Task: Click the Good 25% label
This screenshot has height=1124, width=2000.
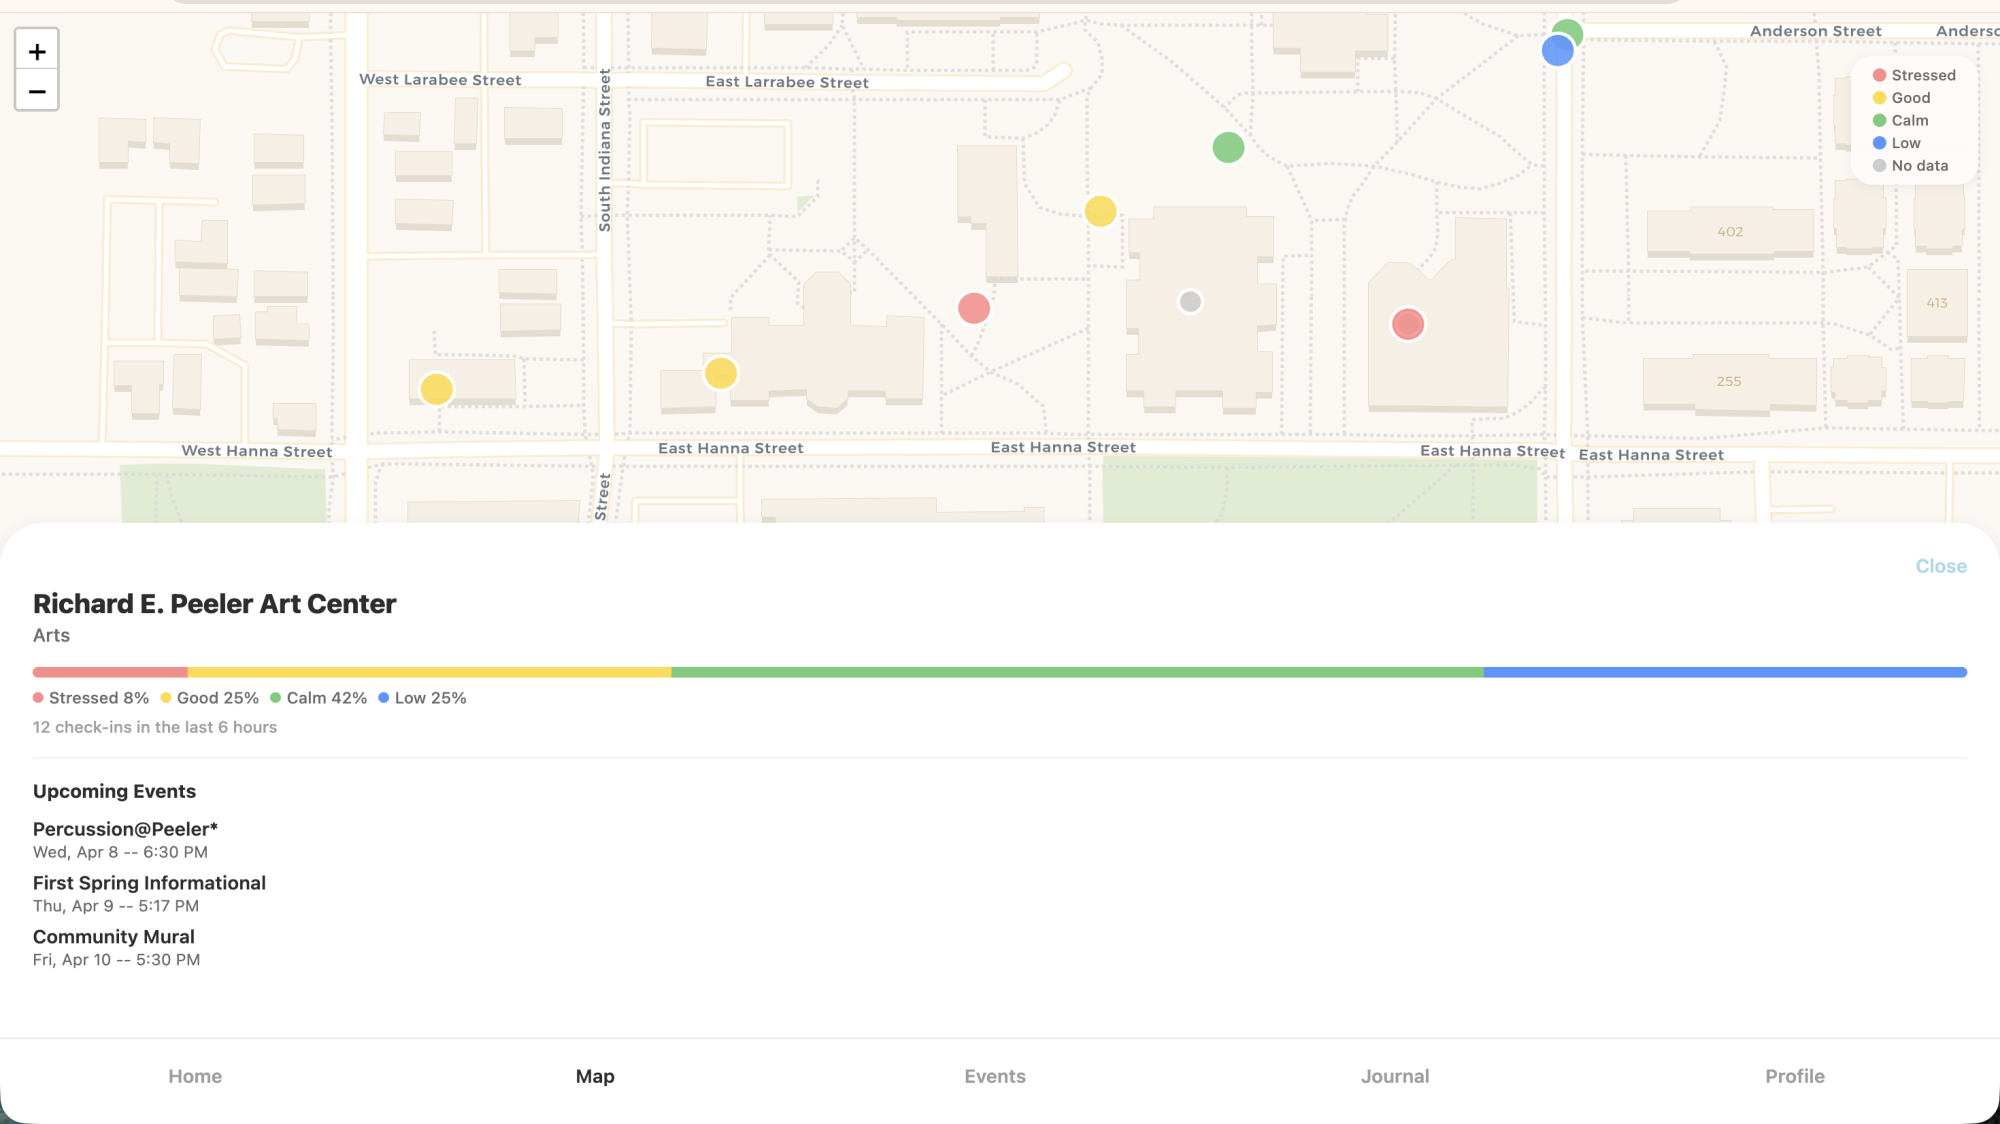Action: point(210,698)
